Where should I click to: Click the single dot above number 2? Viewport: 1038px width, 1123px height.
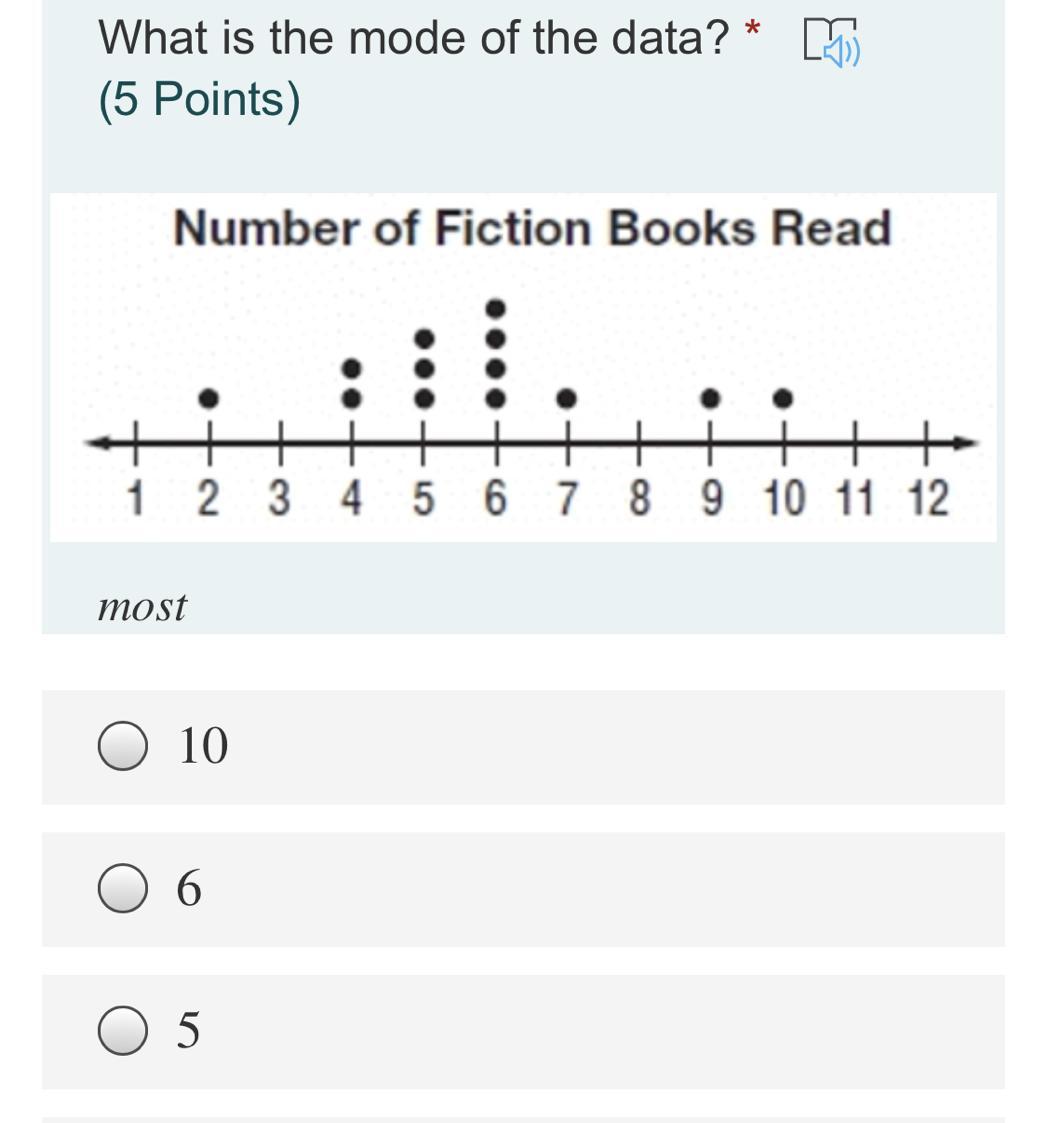(208, 397)
